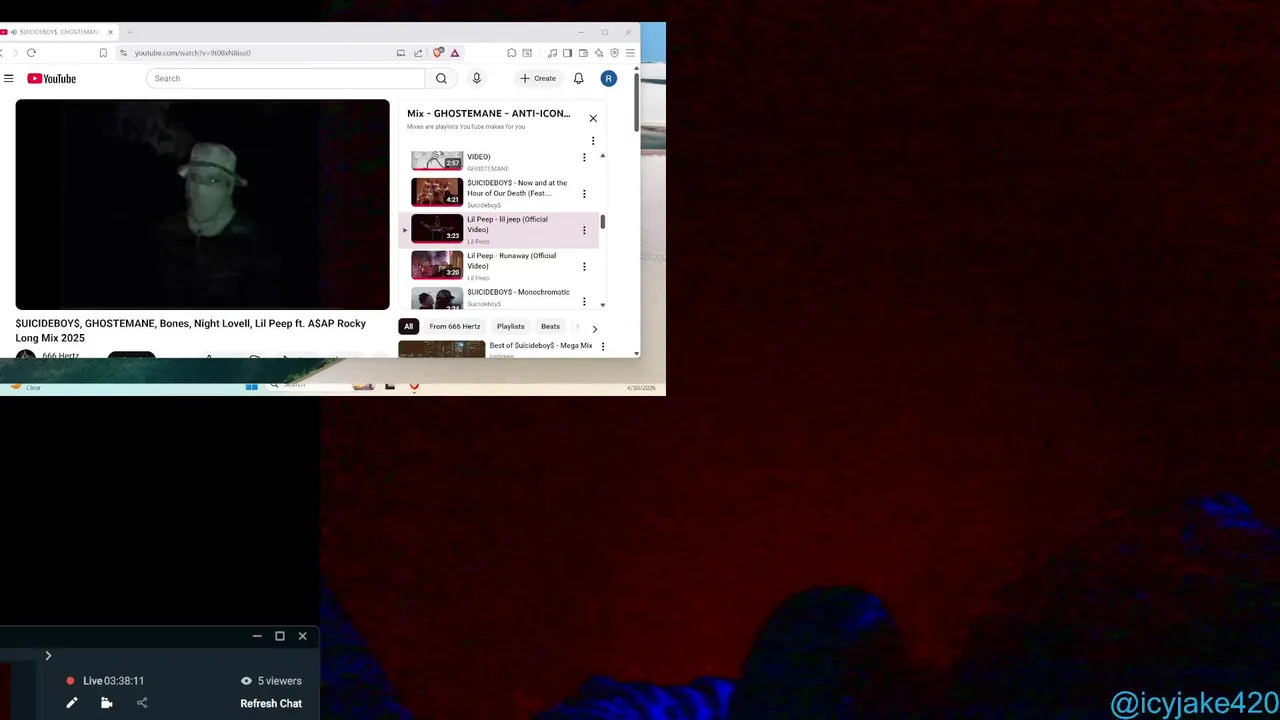Open options for Lil Peep lil jeep

pyautogui.click(x=584, y=230)
